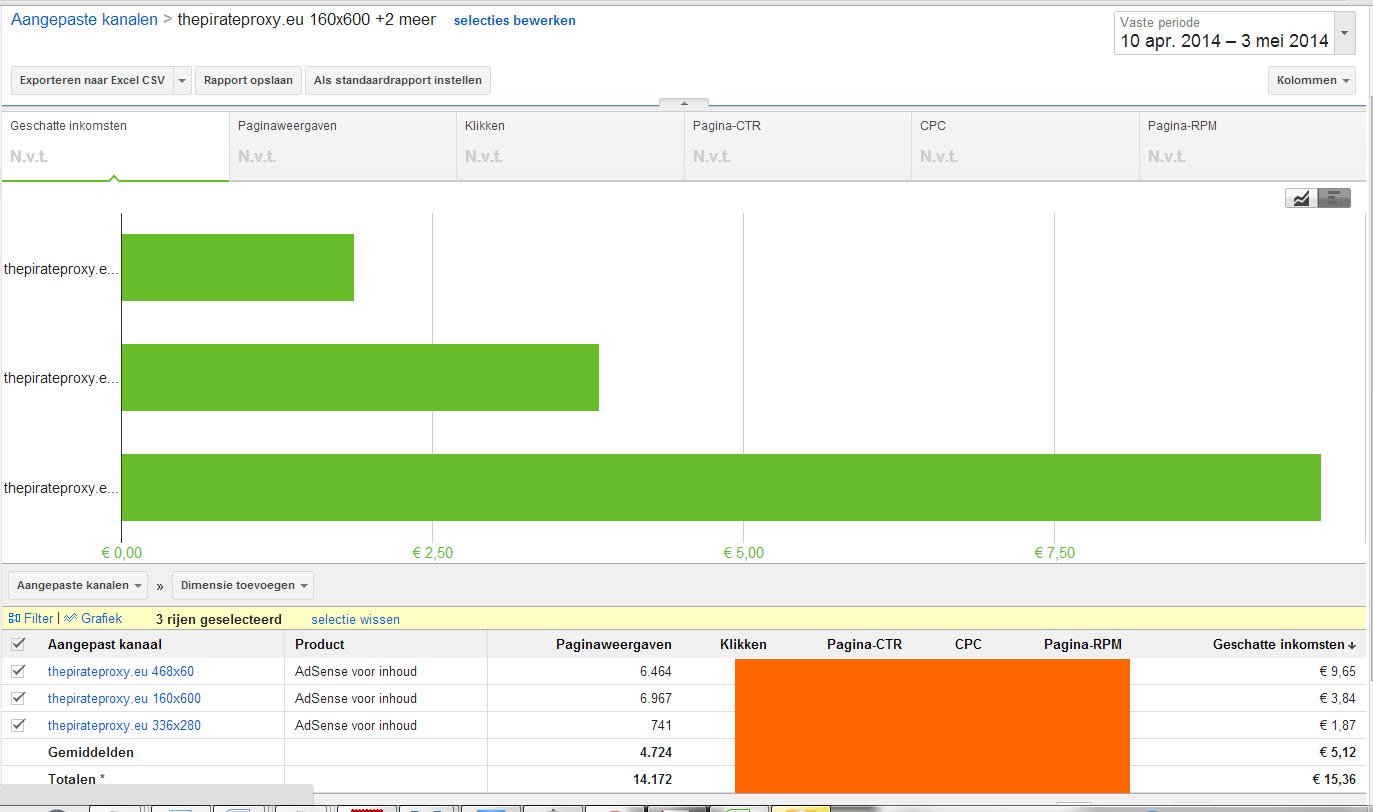Click the shortest green bar in chart
Image resolution: width=1373 pixels, height=812 pixels.
pyautogui.click(x=238, y=267)
